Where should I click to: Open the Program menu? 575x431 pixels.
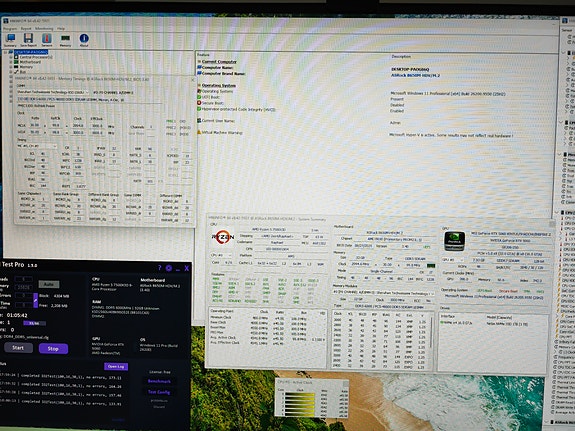pos(10,28)
